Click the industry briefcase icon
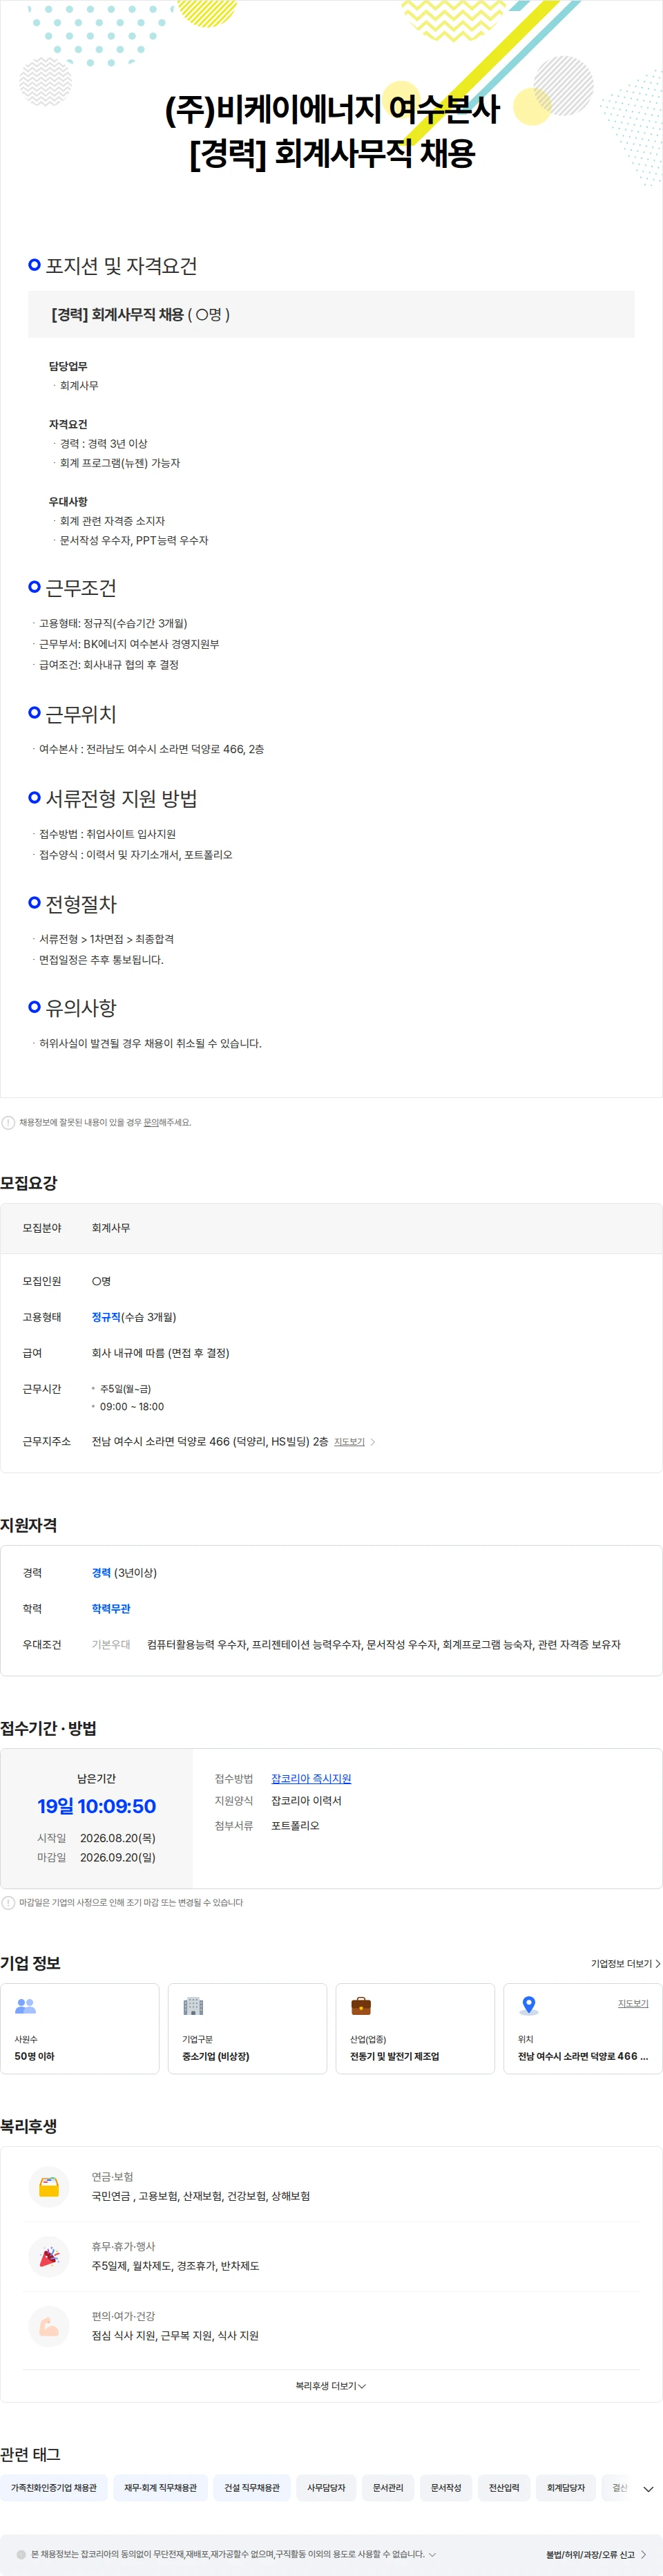This screenshot has width=663, height=2576. (361, 2005)
